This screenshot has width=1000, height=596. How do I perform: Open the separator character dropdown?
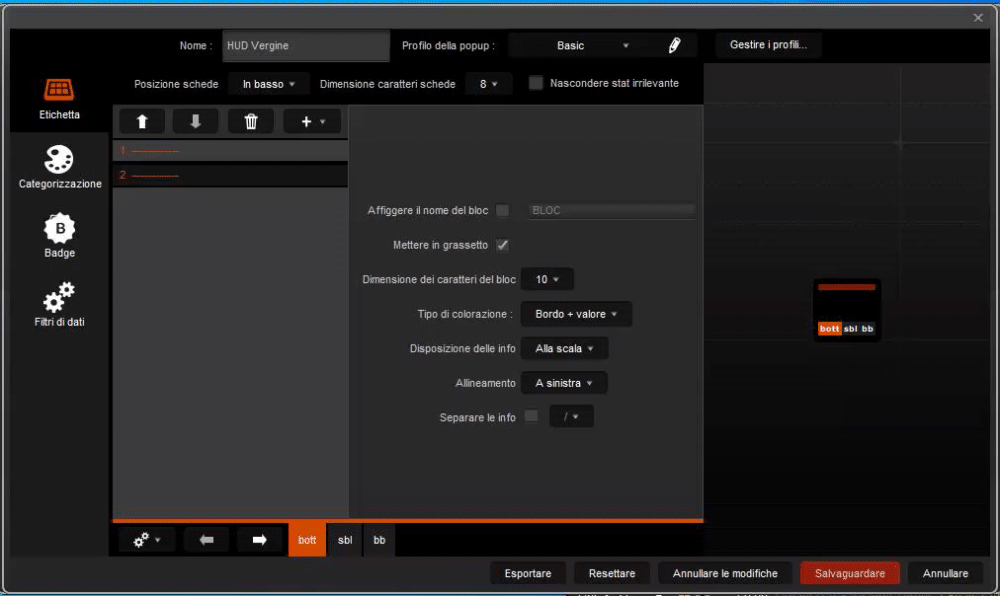coord(571,416)
